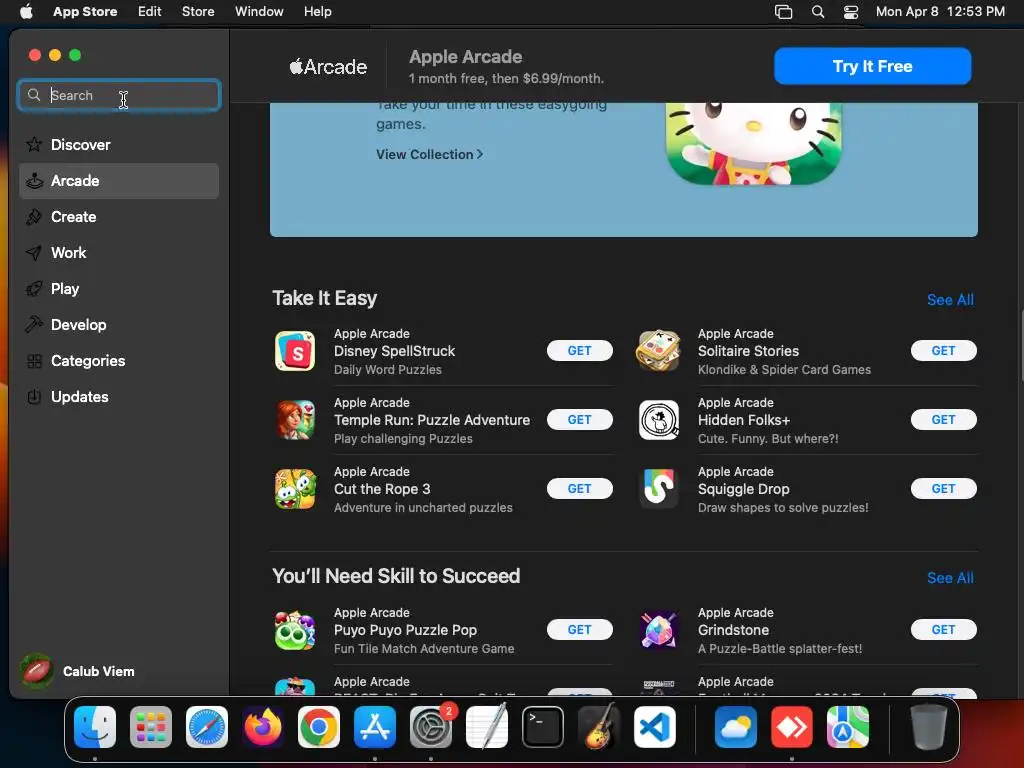Open the Window menu
Image resolution: width=1024 pixels, height=768 pixels.
259,12
